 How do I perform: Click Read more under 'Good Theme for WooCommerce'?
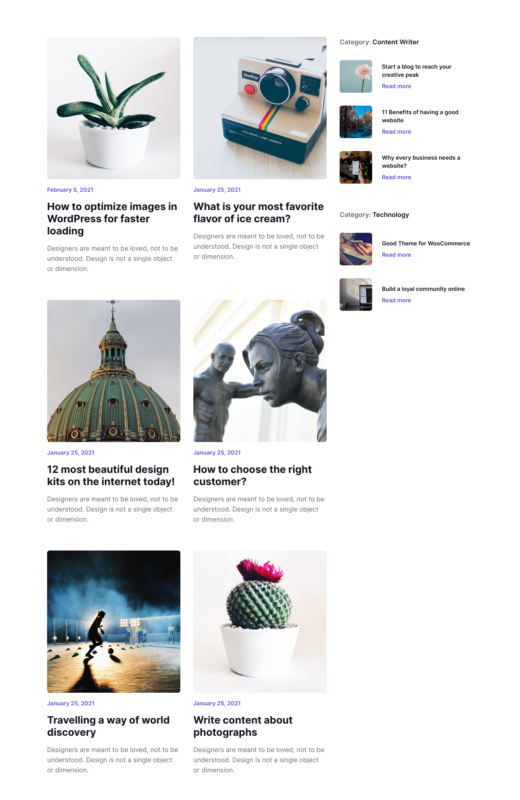pyautogui.click(x=396, y=255)
